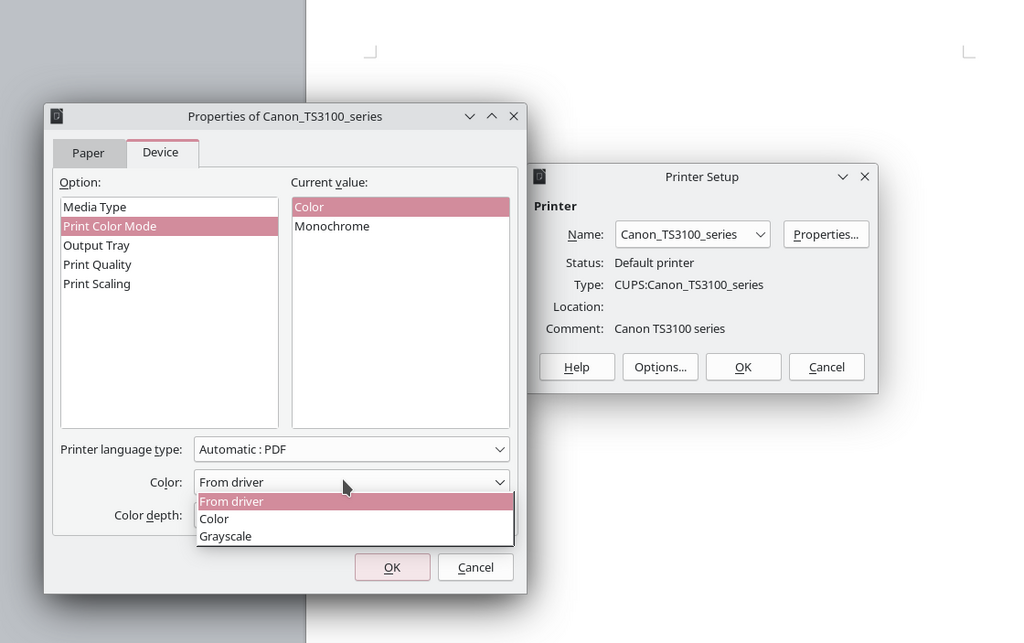This screenshot has height=643, width=1024.
Task: Click the Properties dialog title bar app icon
Action: pos(57,116)
